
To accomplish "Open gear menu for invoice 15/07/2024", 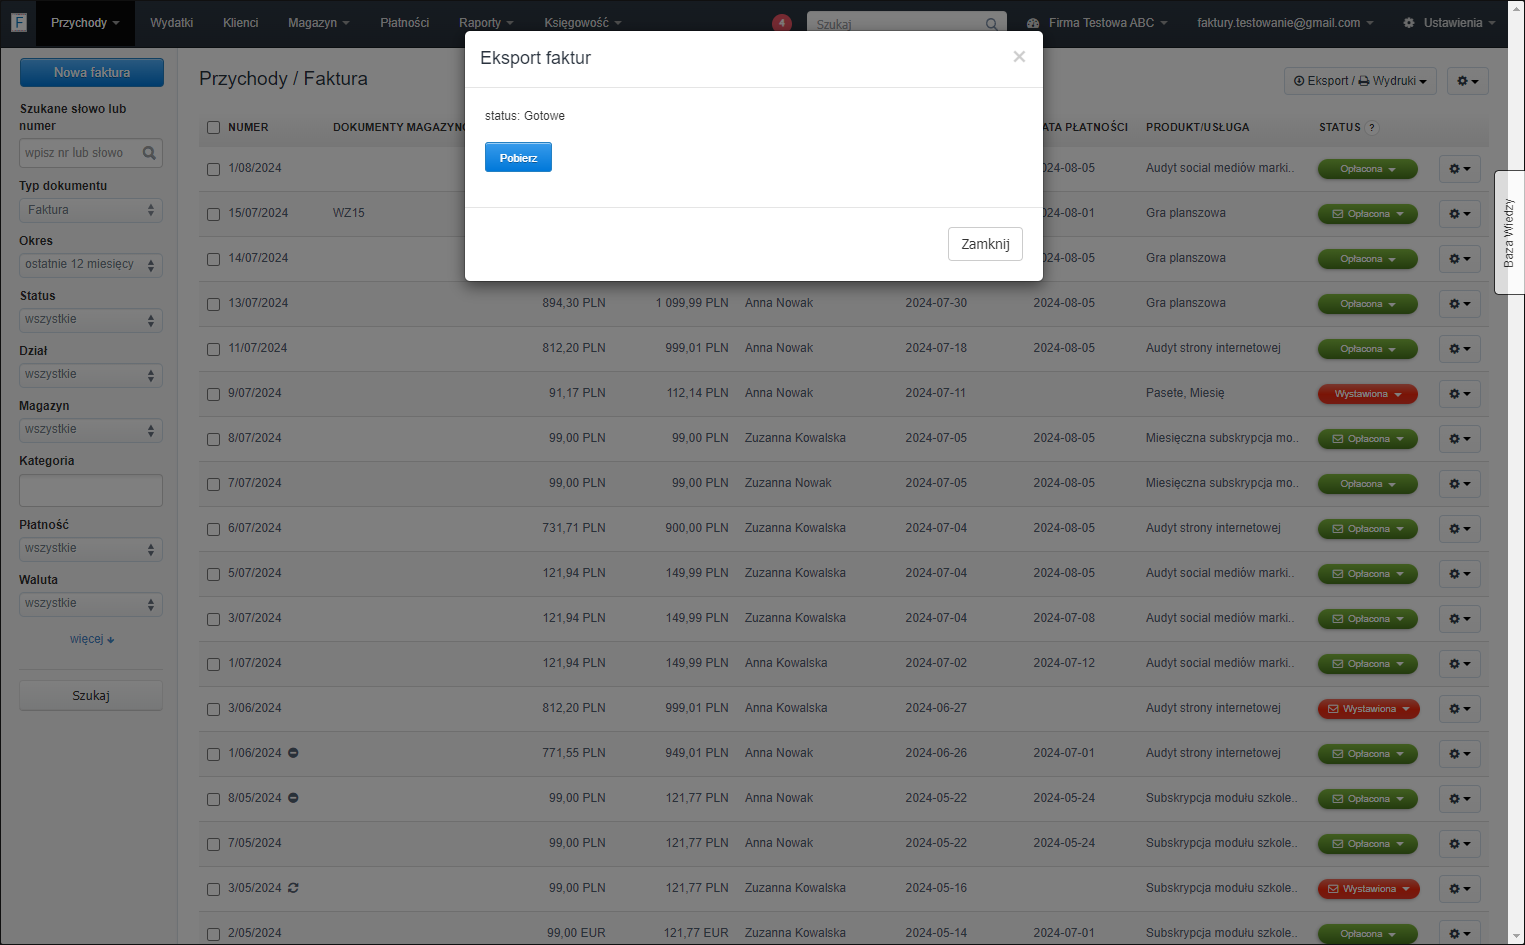I will (1460, 214).
